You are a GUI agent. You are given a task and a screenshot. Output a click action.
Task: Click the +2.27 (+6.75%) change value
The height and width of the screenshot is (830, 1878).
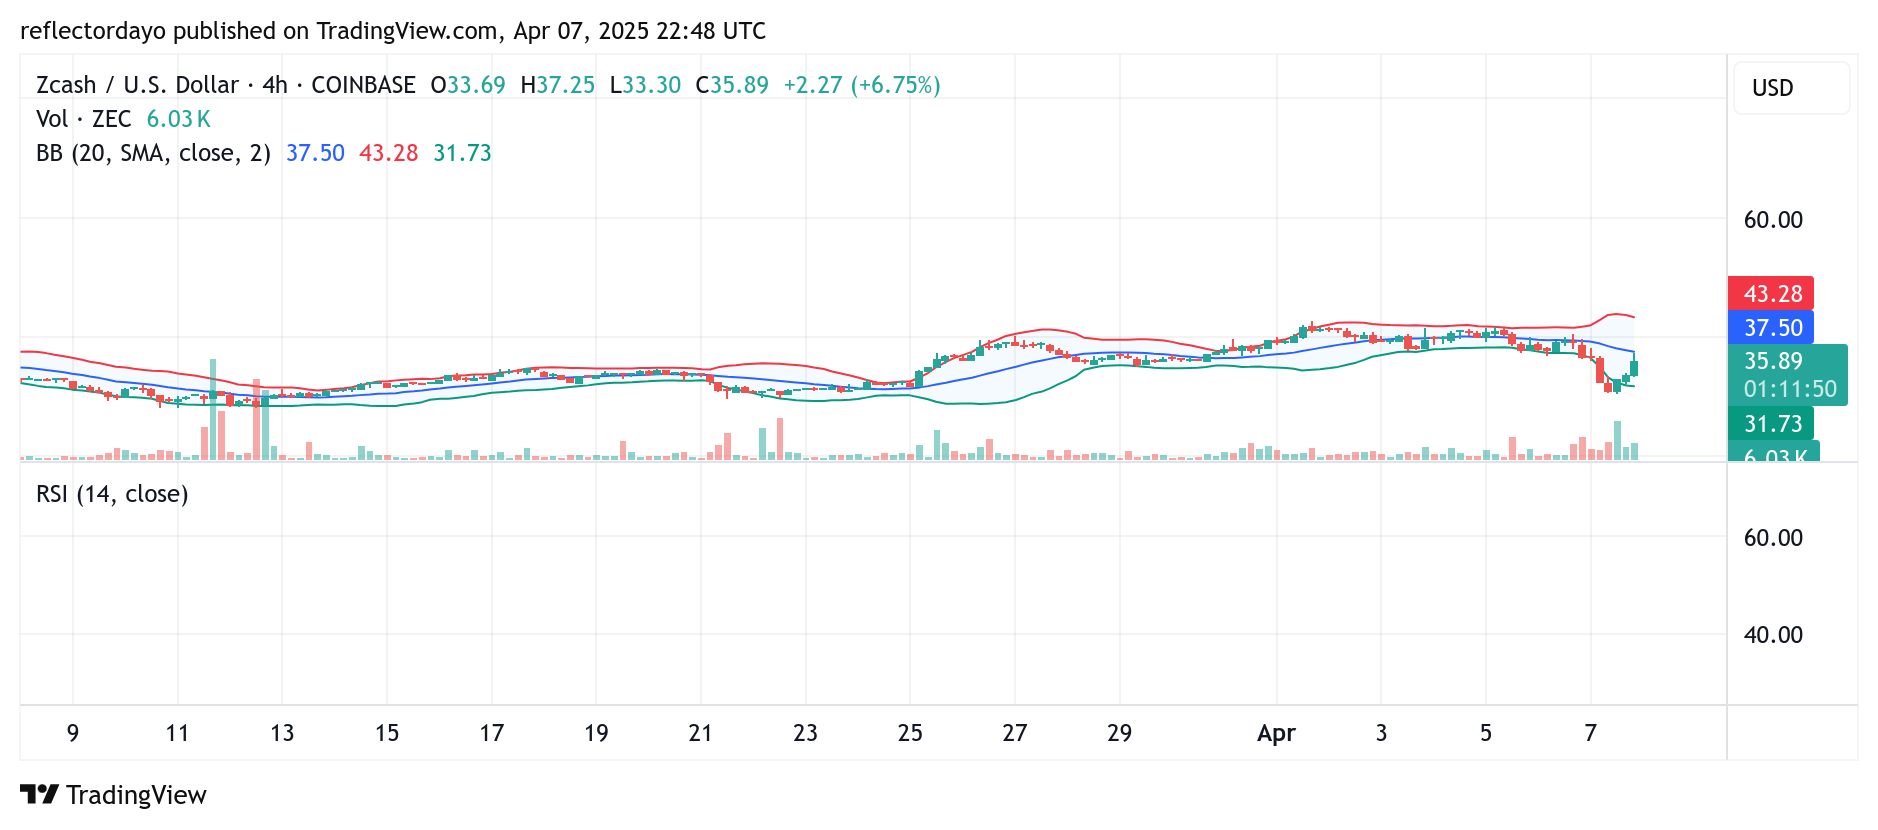[862, 85]
